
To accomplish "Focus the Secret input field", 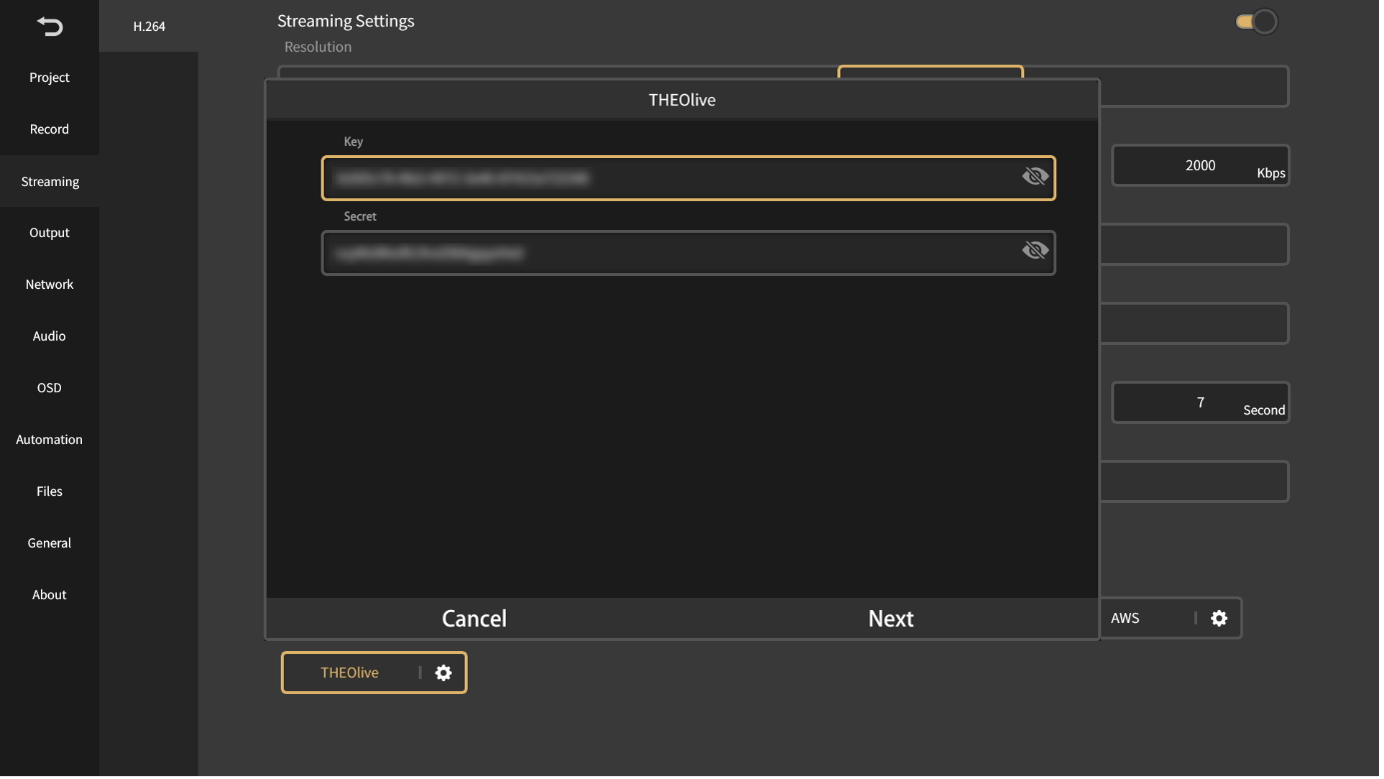I will pos(690,253).
